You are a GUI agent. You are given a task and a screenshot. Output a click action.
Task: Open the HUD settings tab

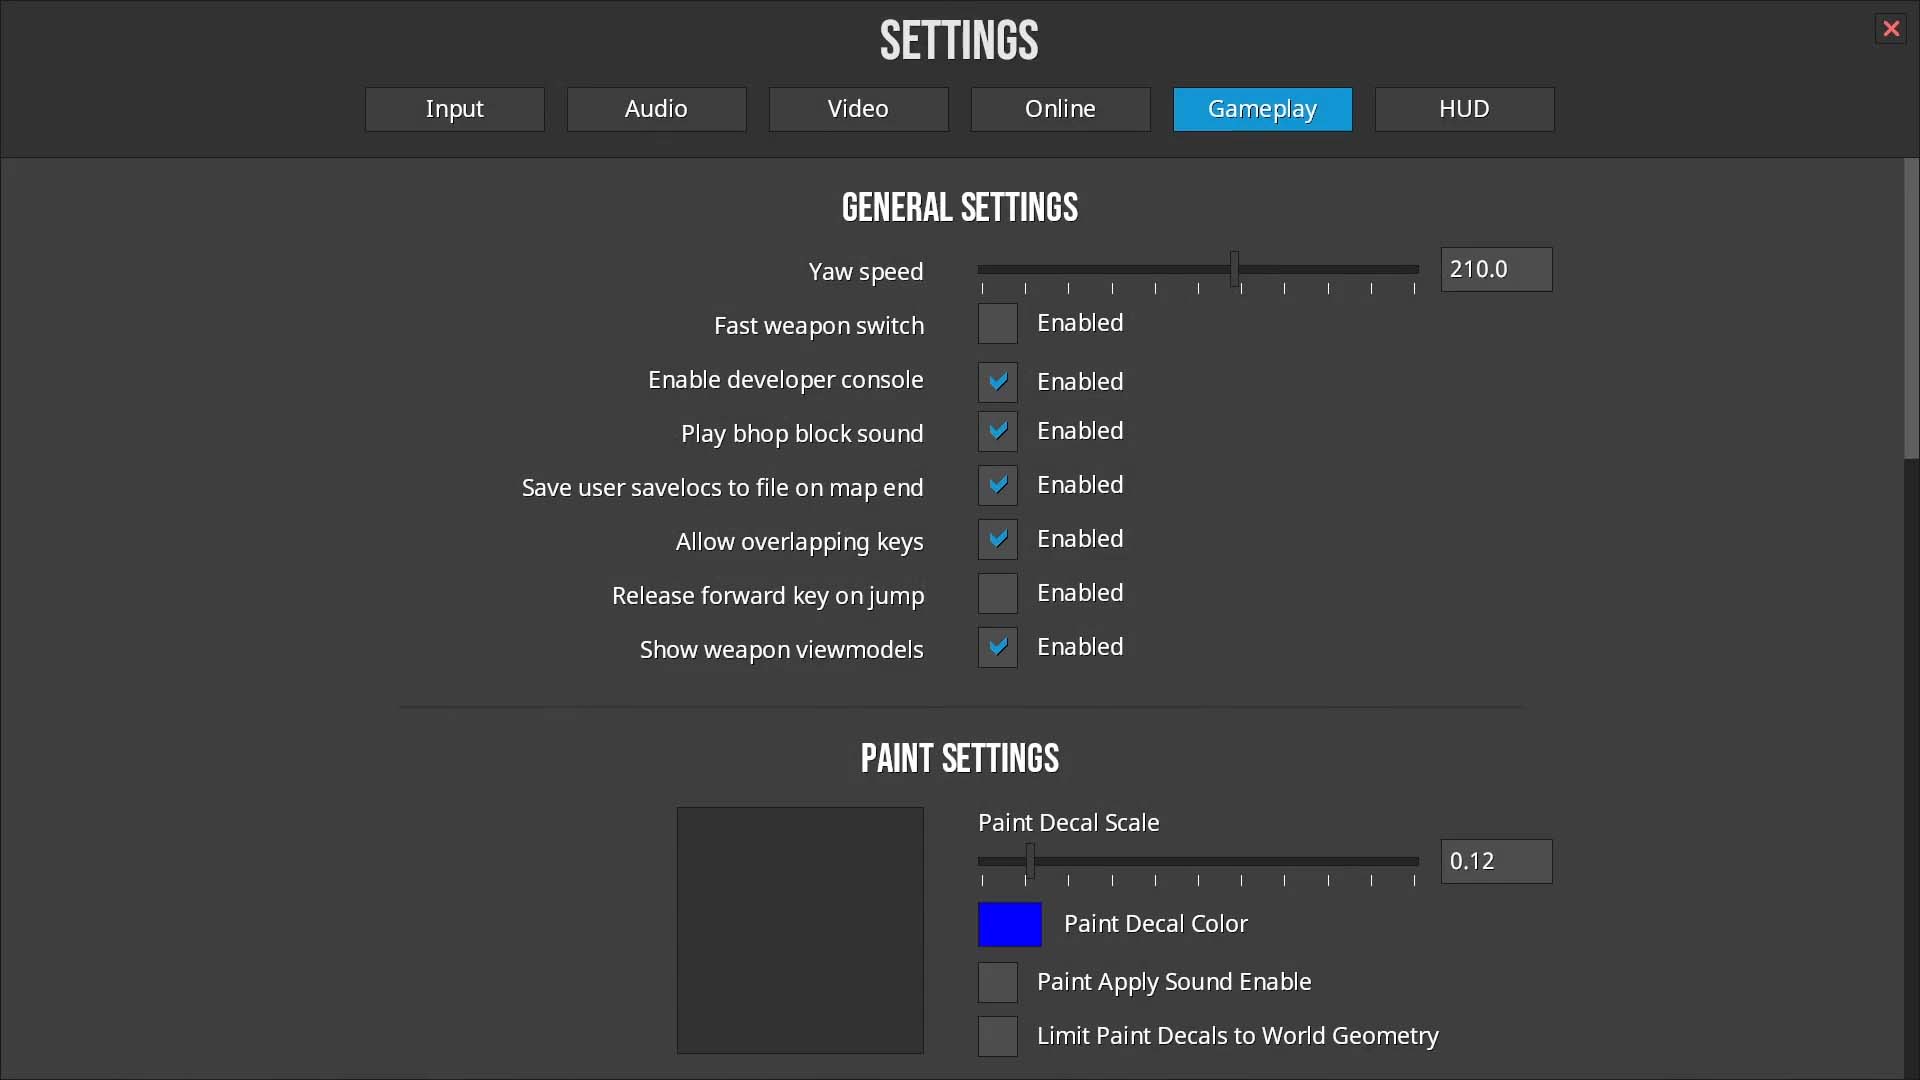click(1464, 109)
